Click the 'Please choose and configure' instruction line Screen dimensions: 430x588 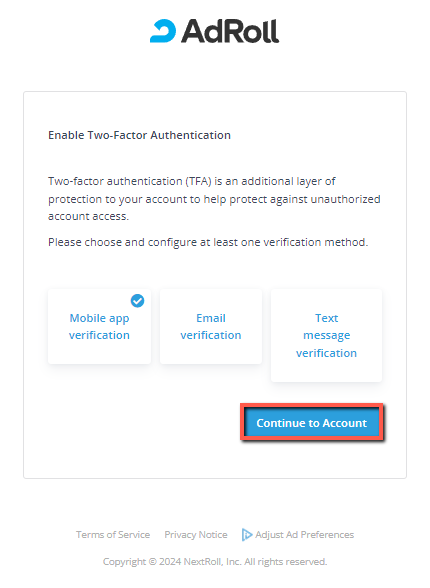(208, 242)
